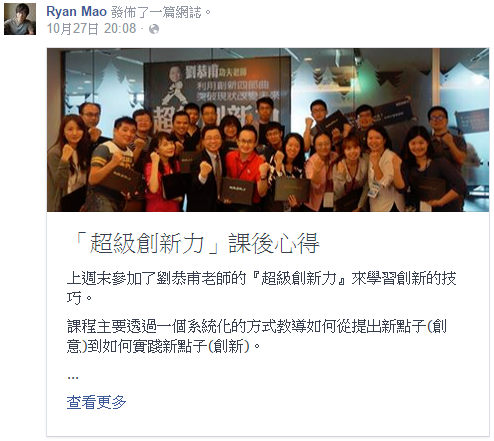Open Ryan Mao's profile picture

[x=20, y=19]
